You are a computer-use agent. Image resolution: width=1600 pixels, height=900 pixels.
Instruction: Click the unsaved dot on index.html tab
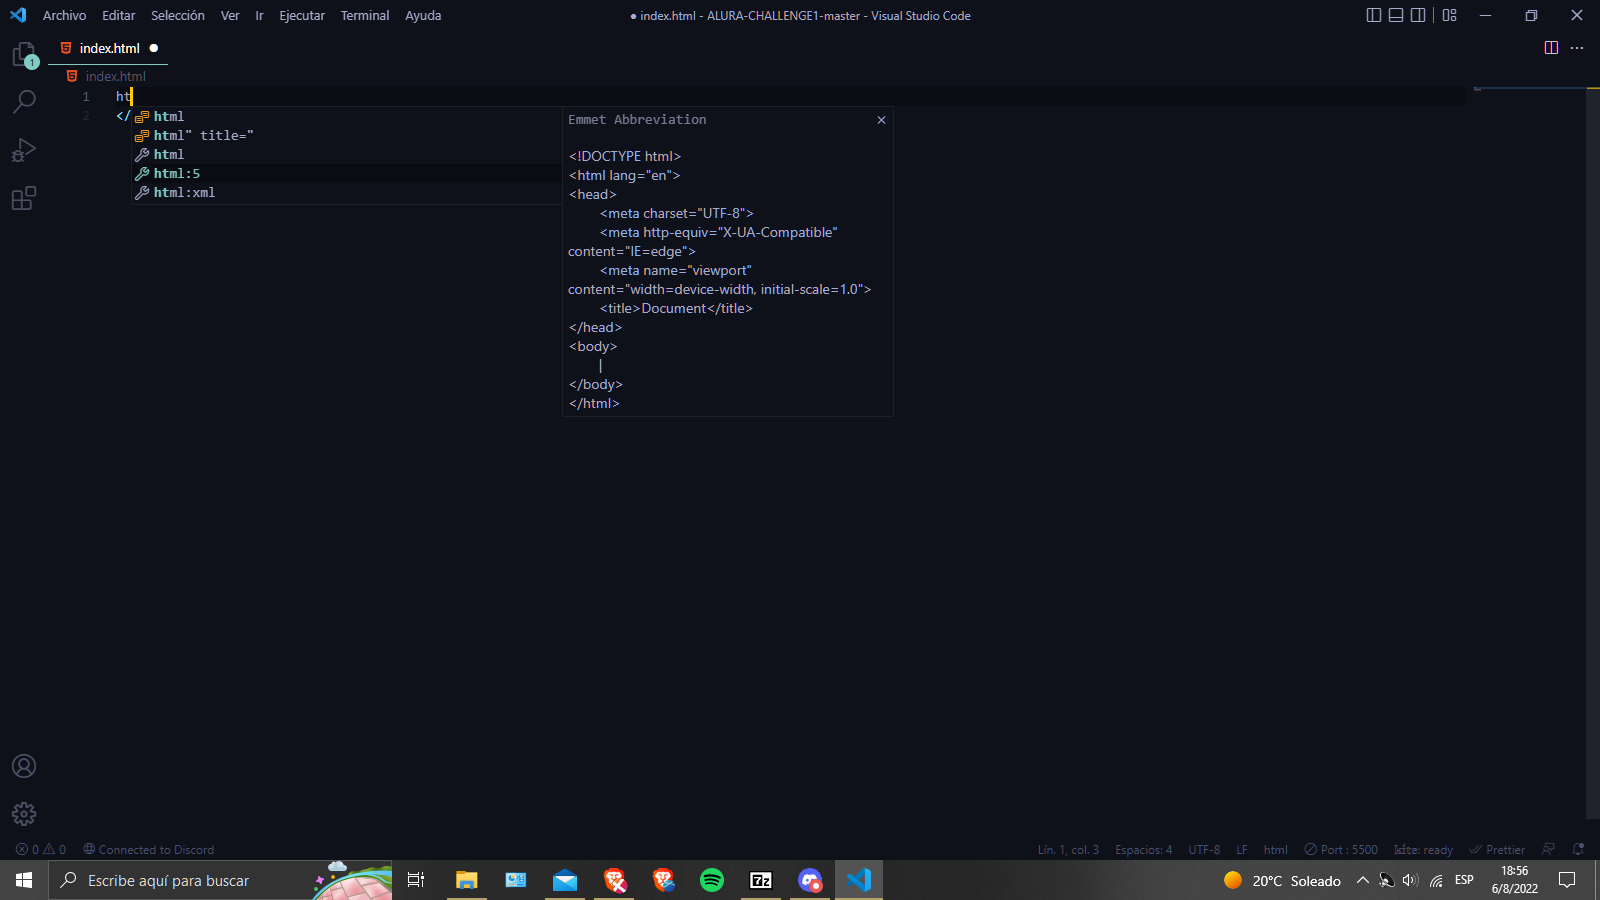[154, 48]
